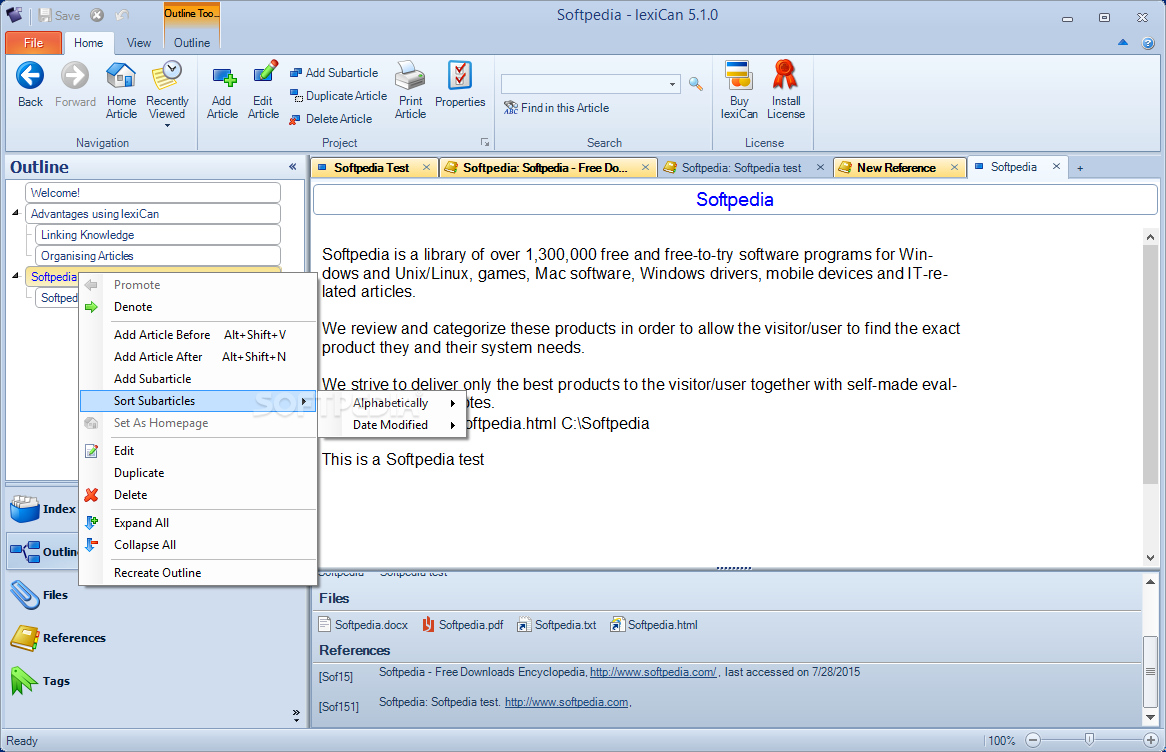Click inside the search input field

[x=584, y=84]
